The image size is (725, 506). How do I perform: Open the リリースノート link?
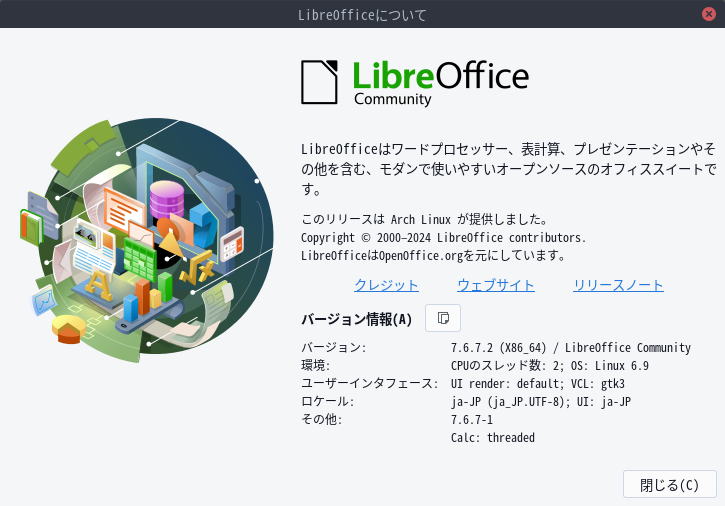618,285
